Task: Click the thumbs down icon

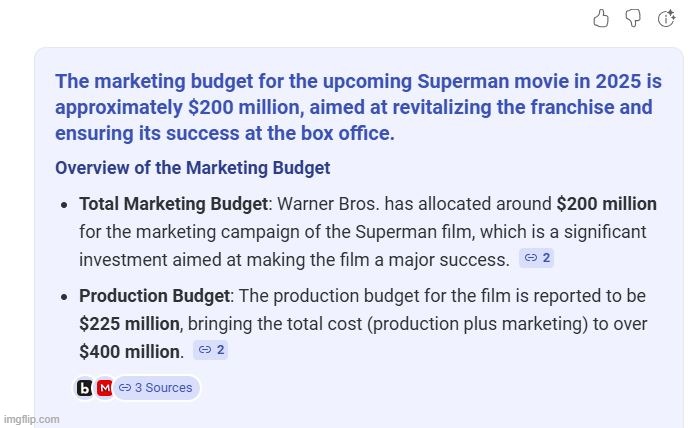Action: (x=633, y=18)
